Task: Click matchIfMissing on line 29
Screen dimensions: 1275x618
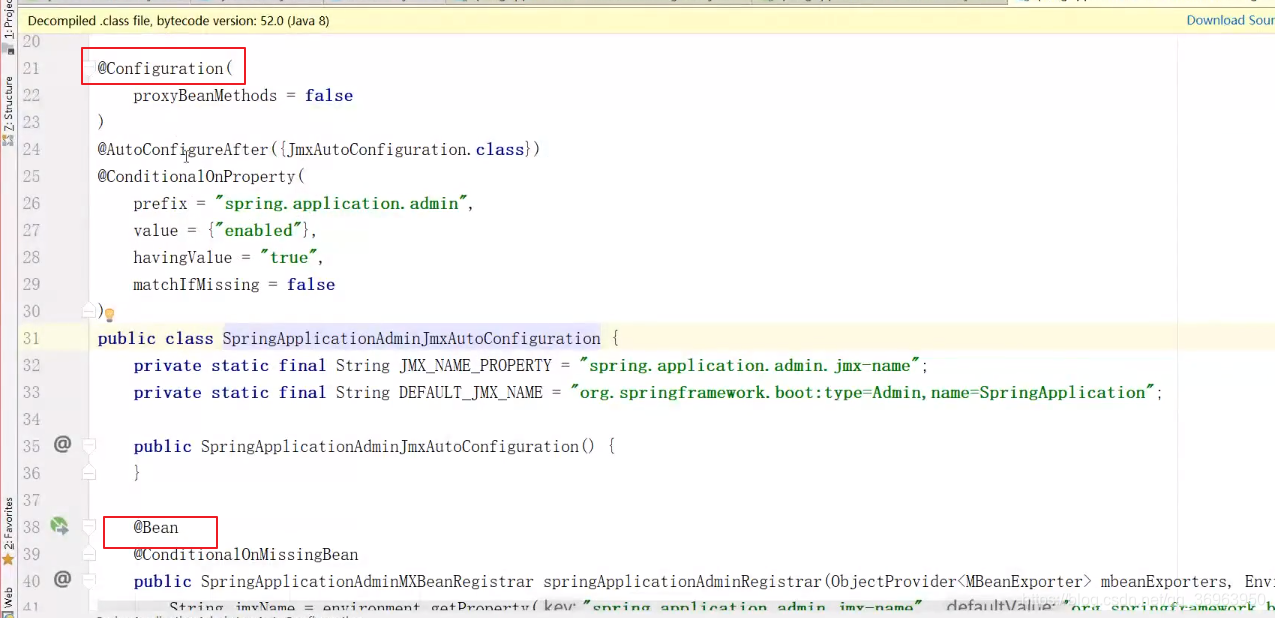Action: coord(196,284)
